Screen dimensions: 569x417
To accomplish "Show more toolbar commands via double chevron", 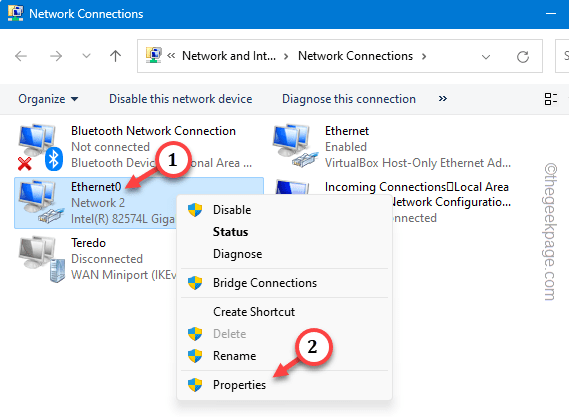I will click(443, 98).
